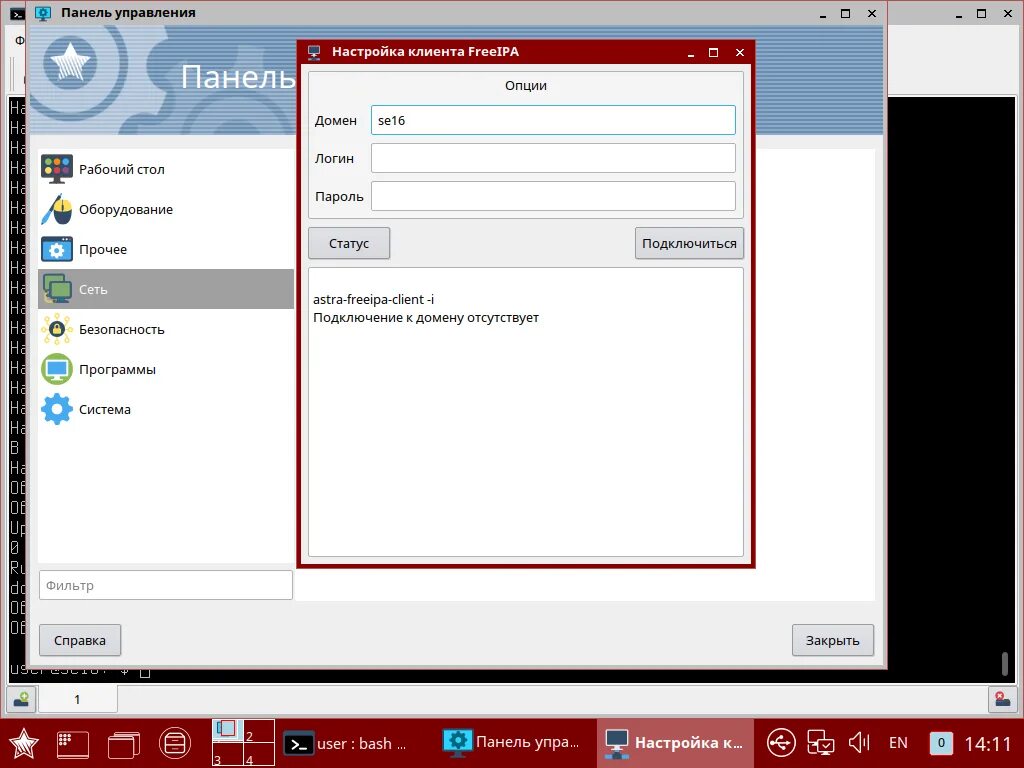Open the taskbar file manager icon

pyautogui.click(x=174, y=743)
